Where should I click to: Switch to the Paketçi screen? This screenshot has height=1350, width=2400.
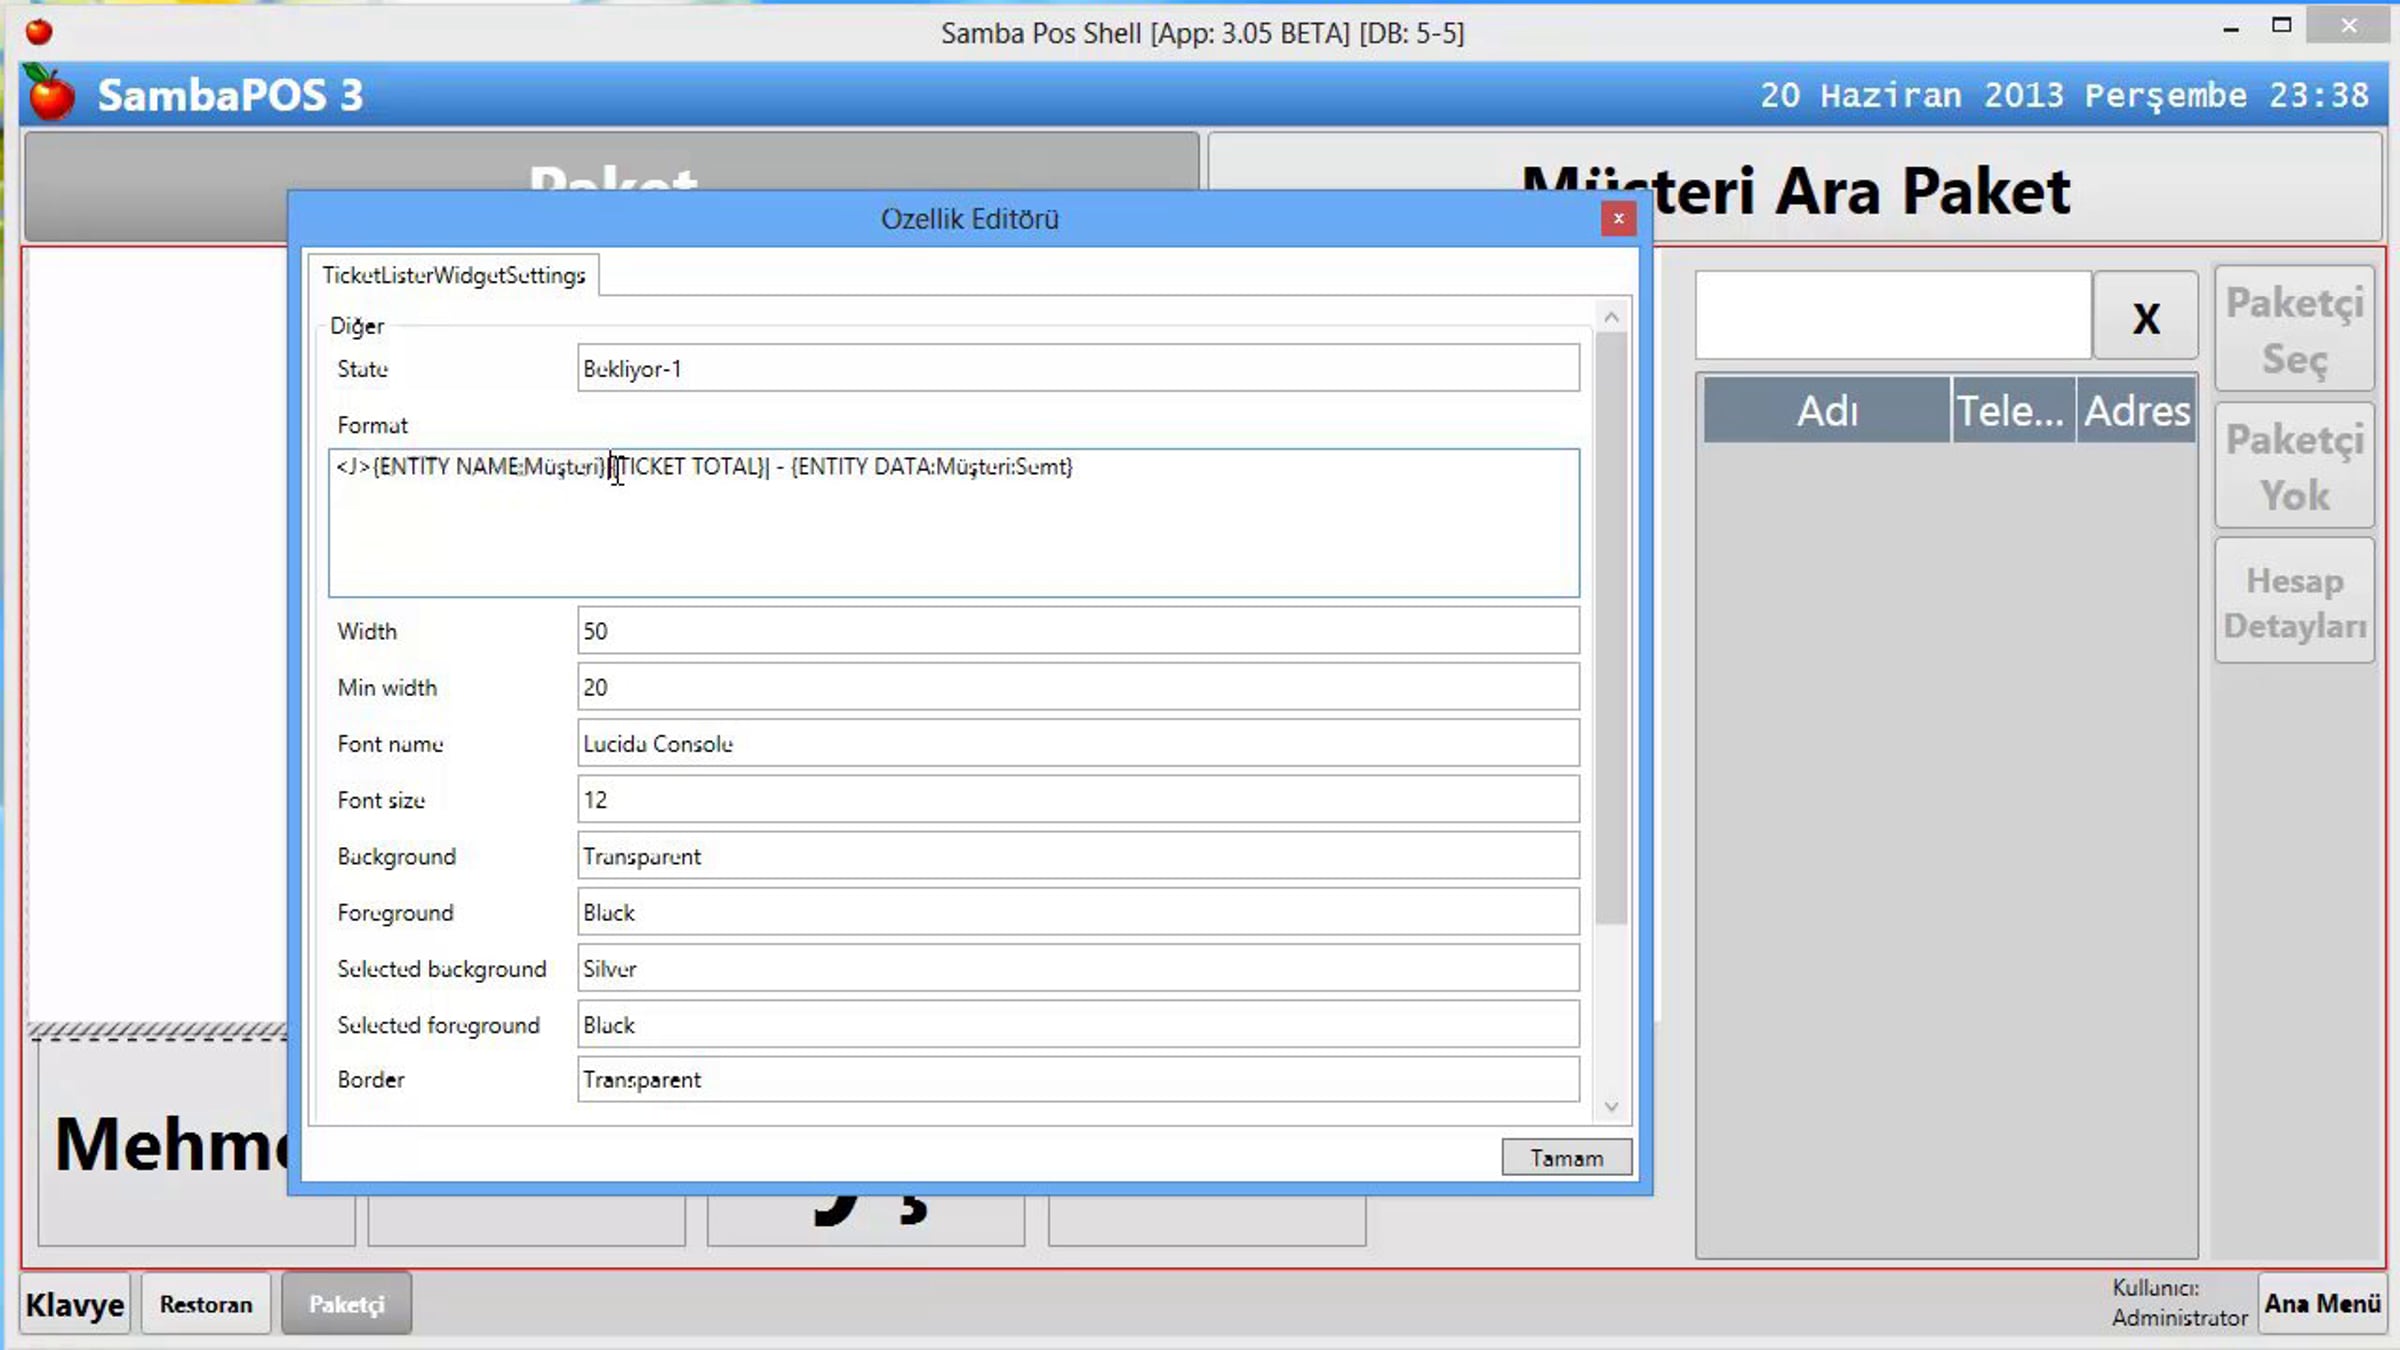(x=346, y=1304)
